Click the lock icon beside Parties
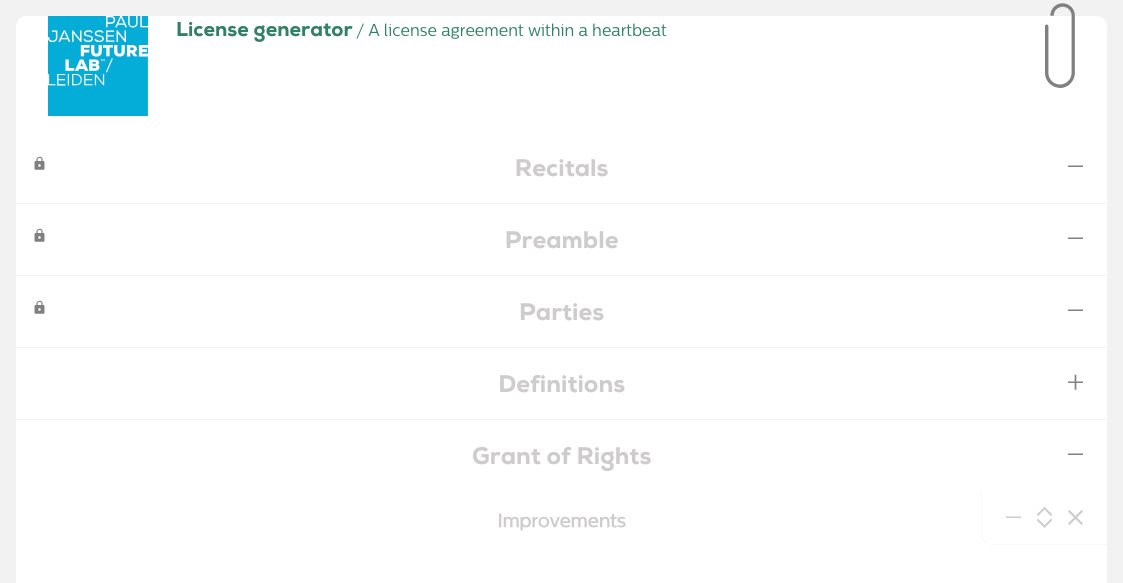This screenshot has width=1123, height=583. pyautogui.click(x=39, y=307)
